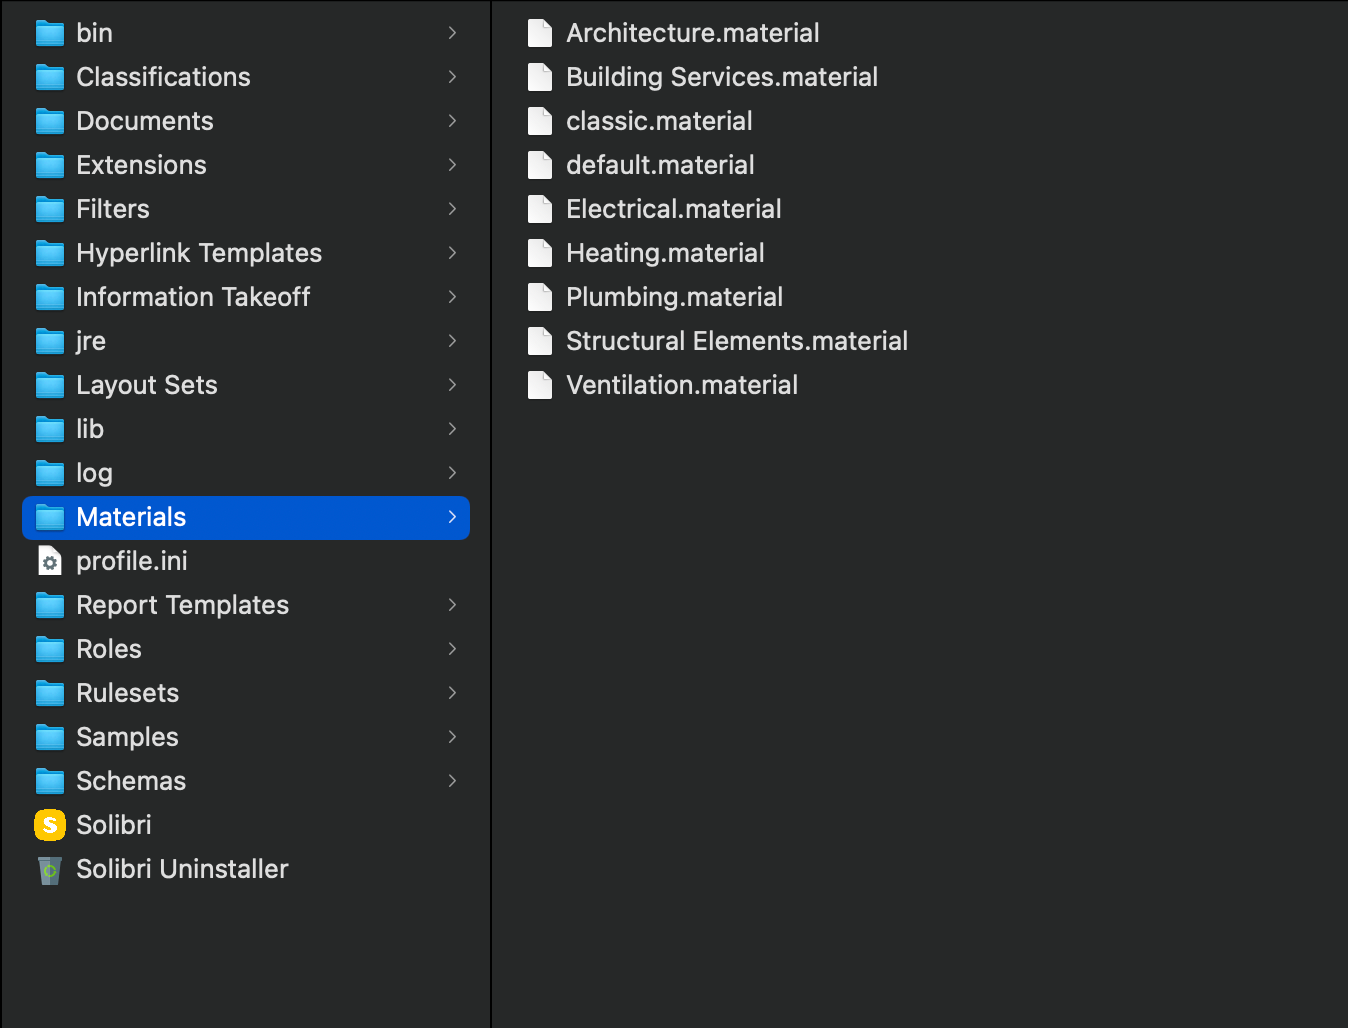
Task: Click the bin folder icon
Action: [50, 34]
